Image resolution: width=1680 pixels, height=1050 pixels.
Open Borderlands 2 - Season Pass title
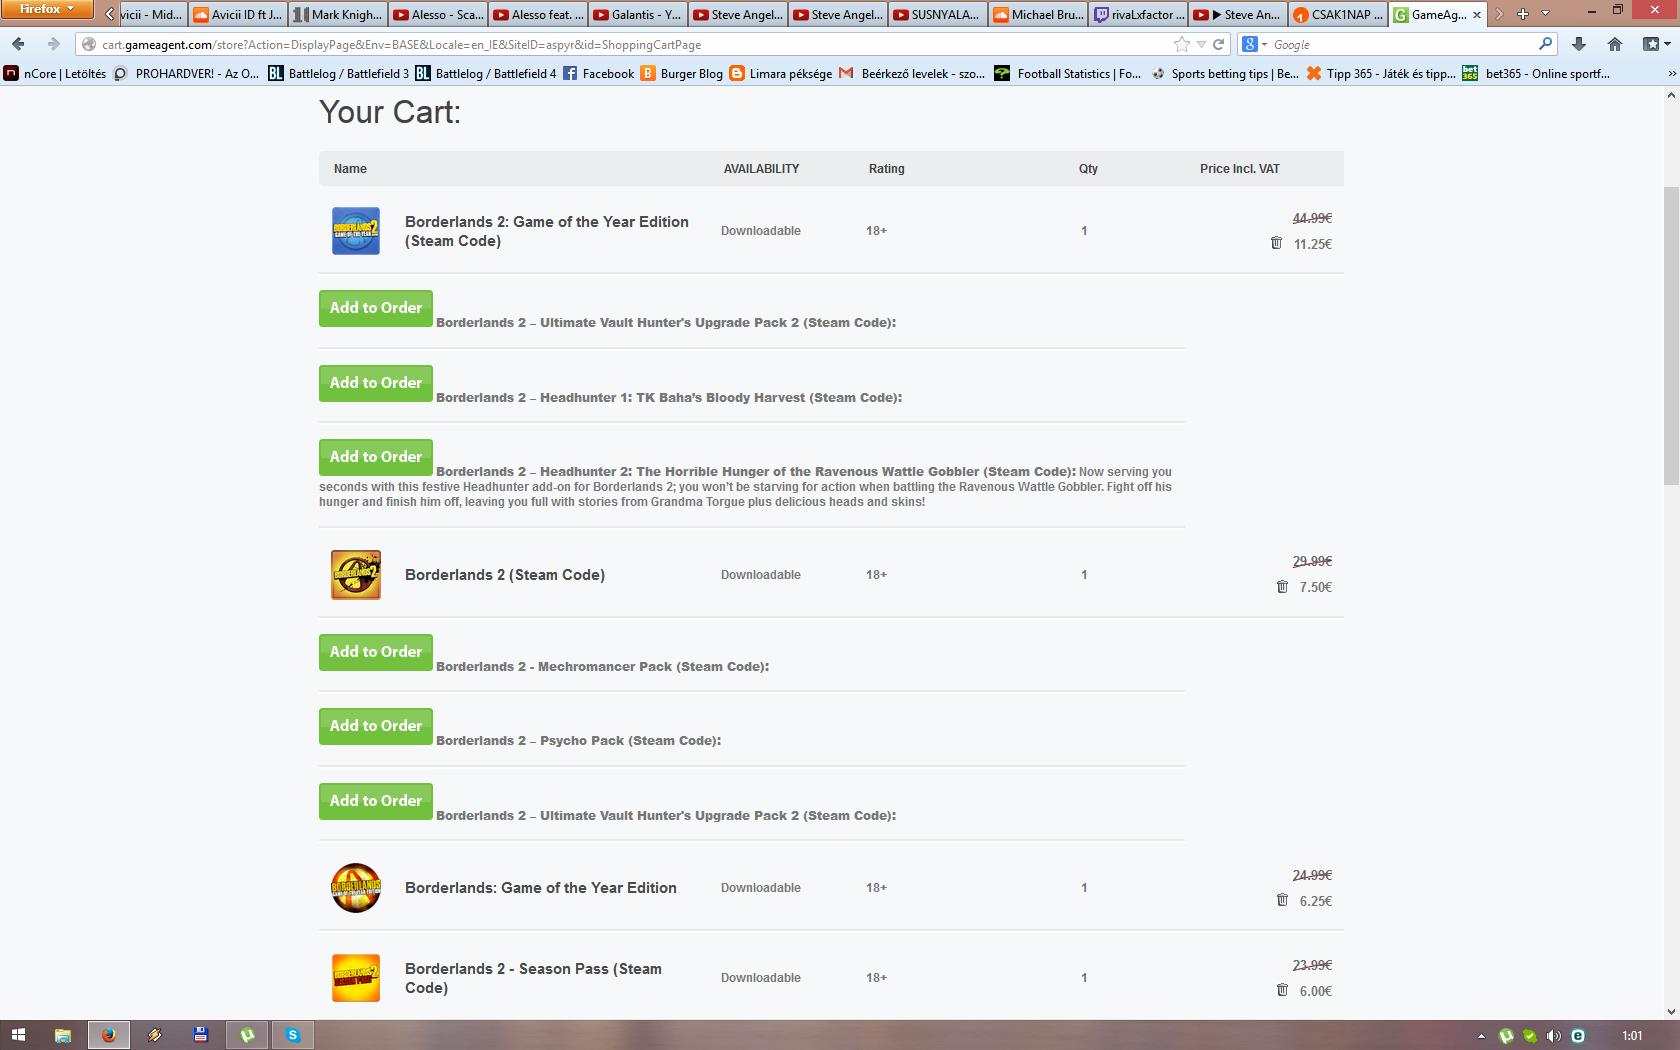tap(533, 978)
